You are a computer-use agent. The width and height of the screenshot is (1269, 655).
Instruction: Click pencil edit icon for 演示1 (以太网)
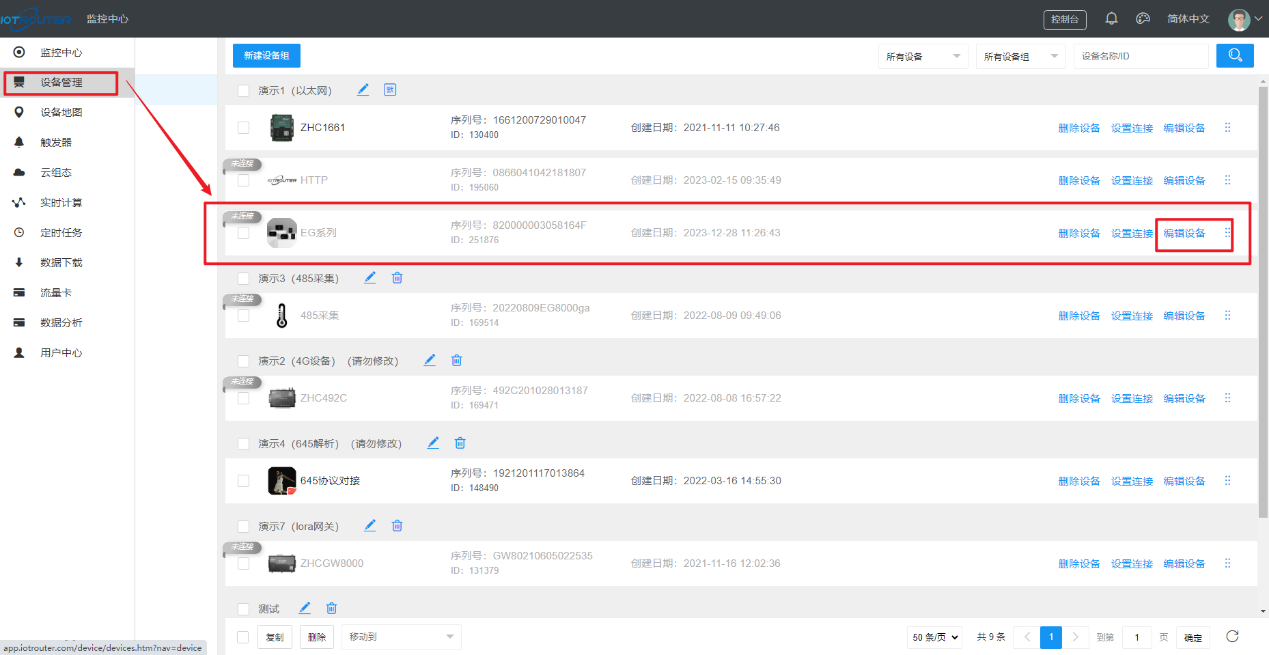(x=363, y=90)
